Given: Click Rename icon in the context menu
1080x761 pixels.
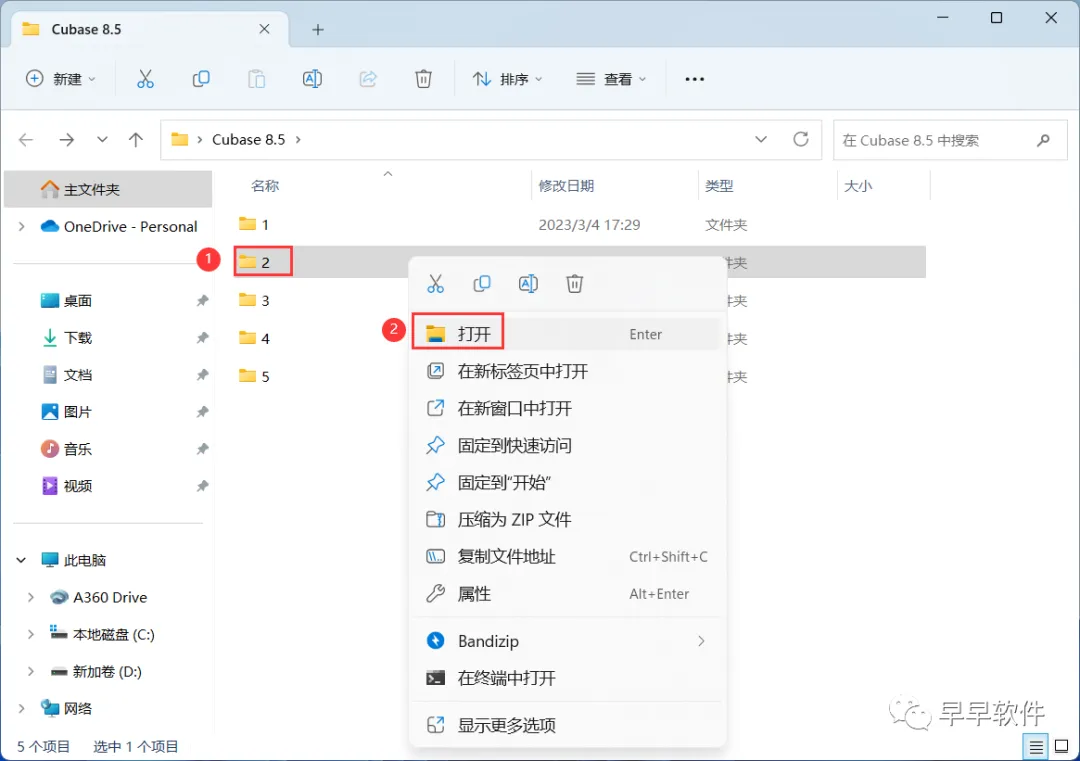Looking at the screenshot, I should (528, 284).
